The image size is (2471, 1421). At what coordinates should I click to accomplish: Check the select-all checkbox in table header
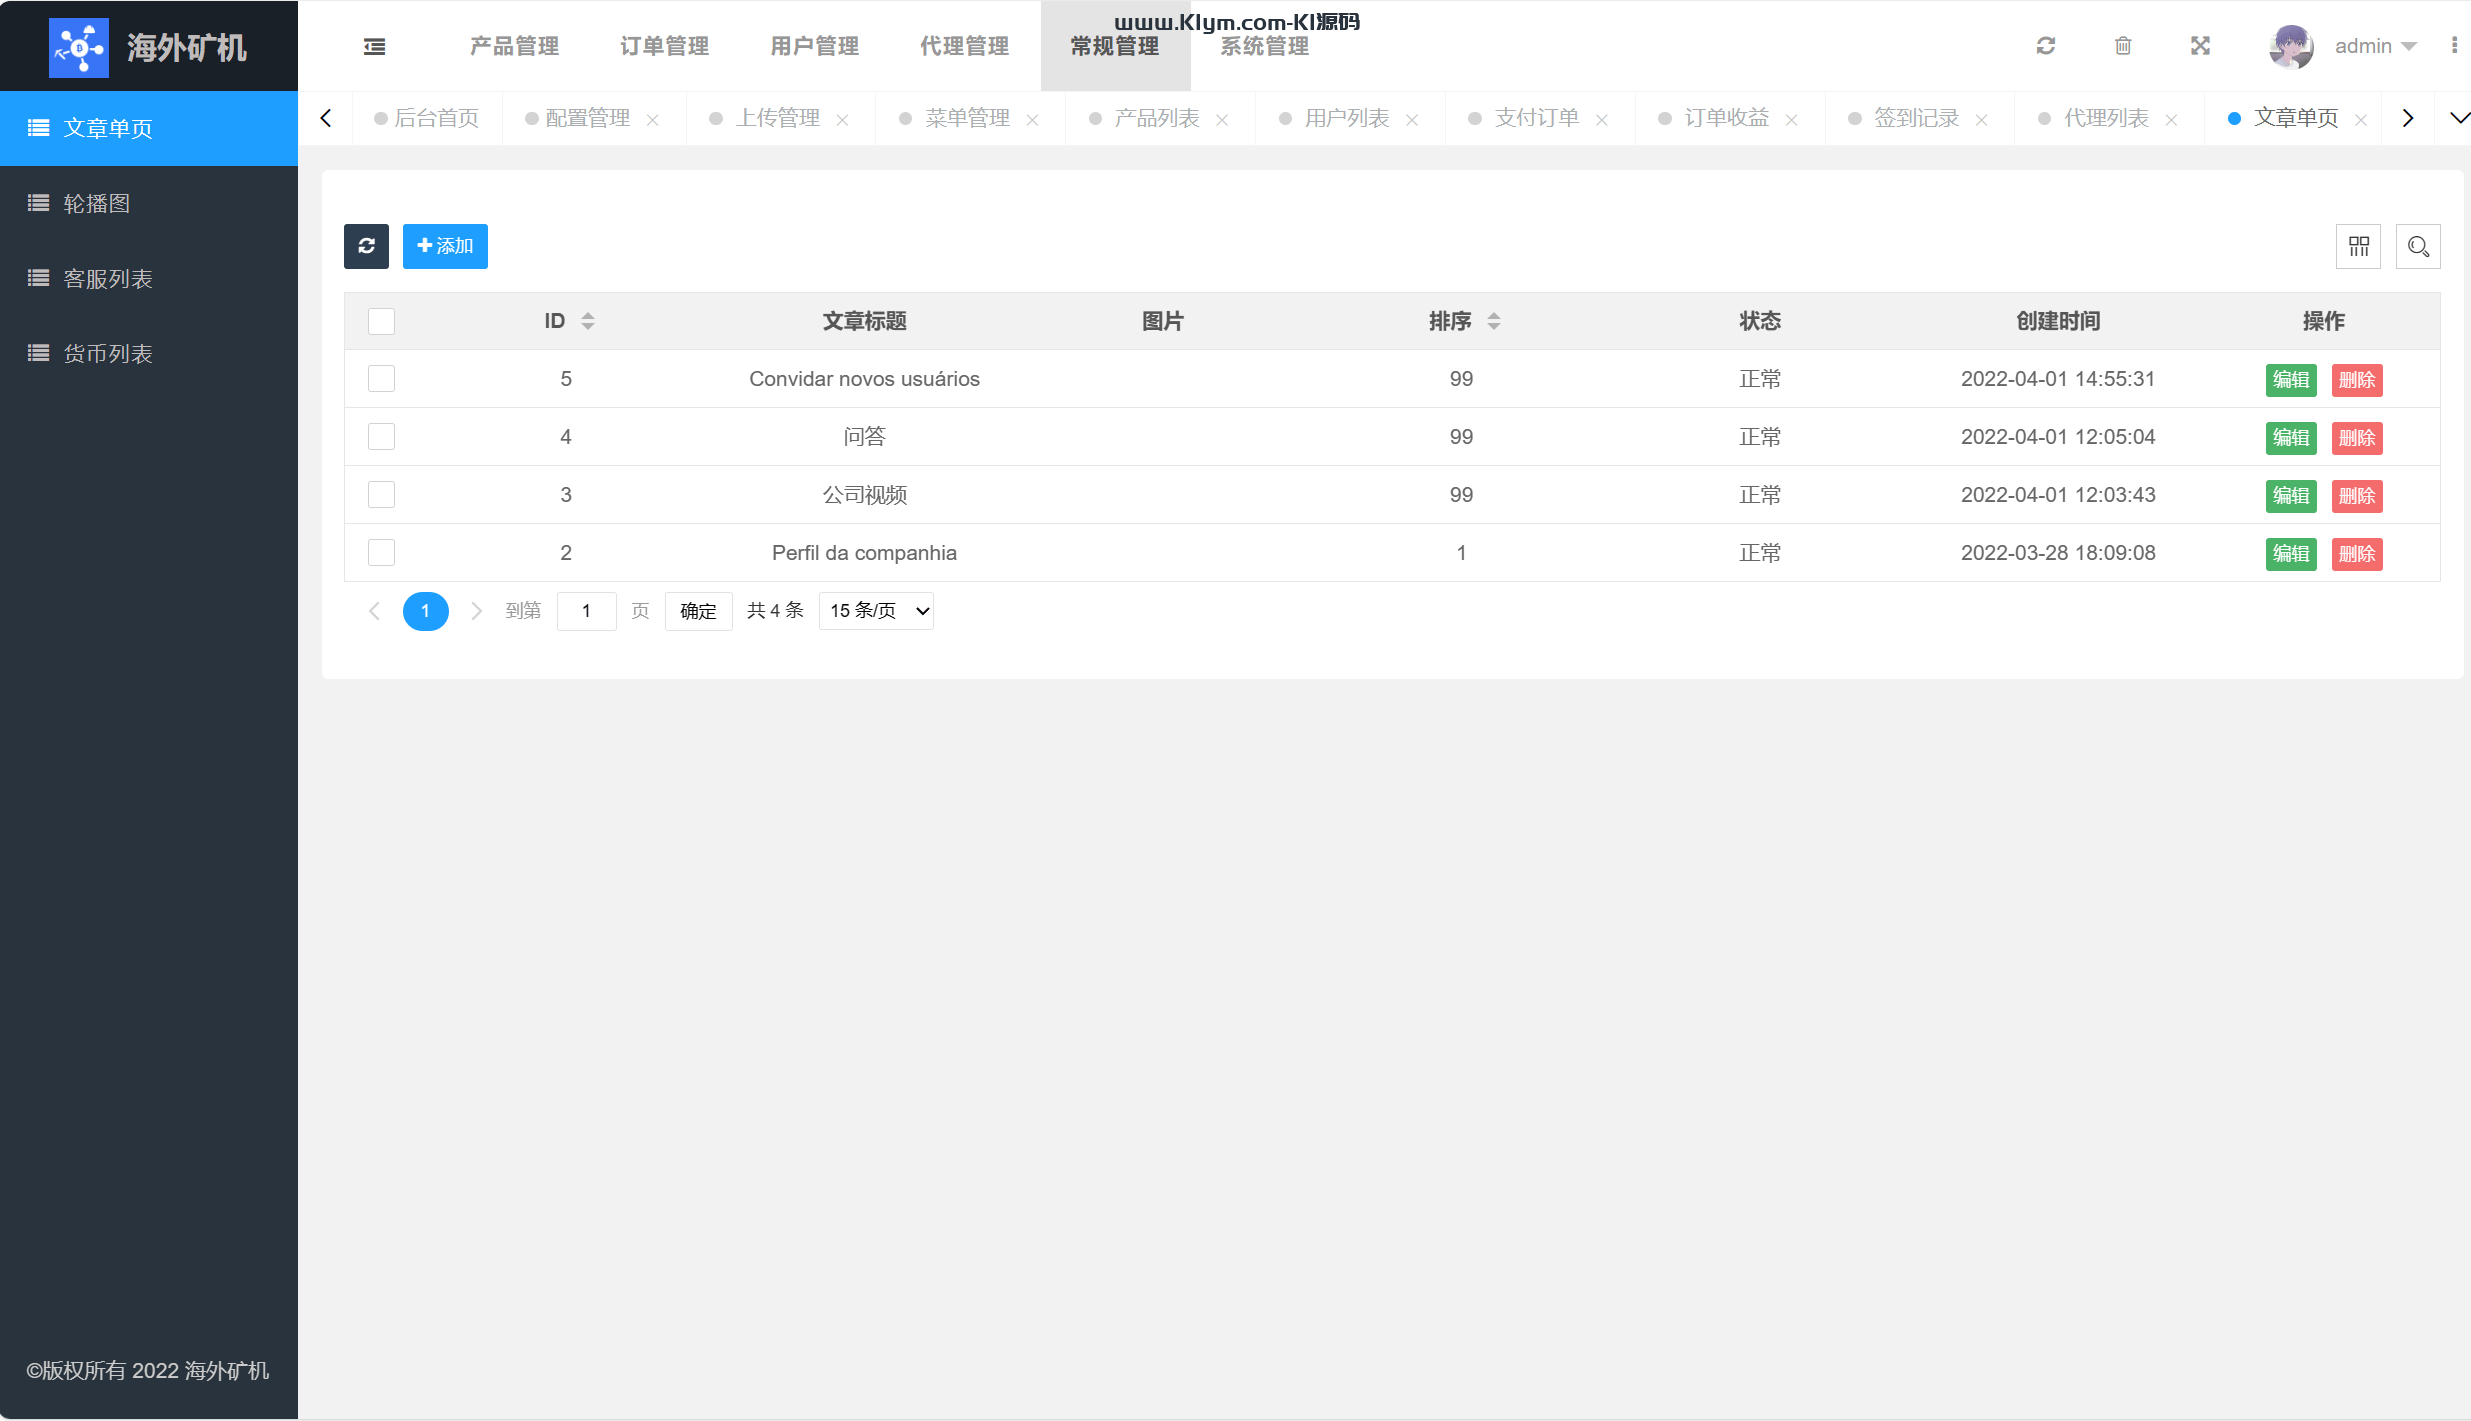[x=381, y=321]
